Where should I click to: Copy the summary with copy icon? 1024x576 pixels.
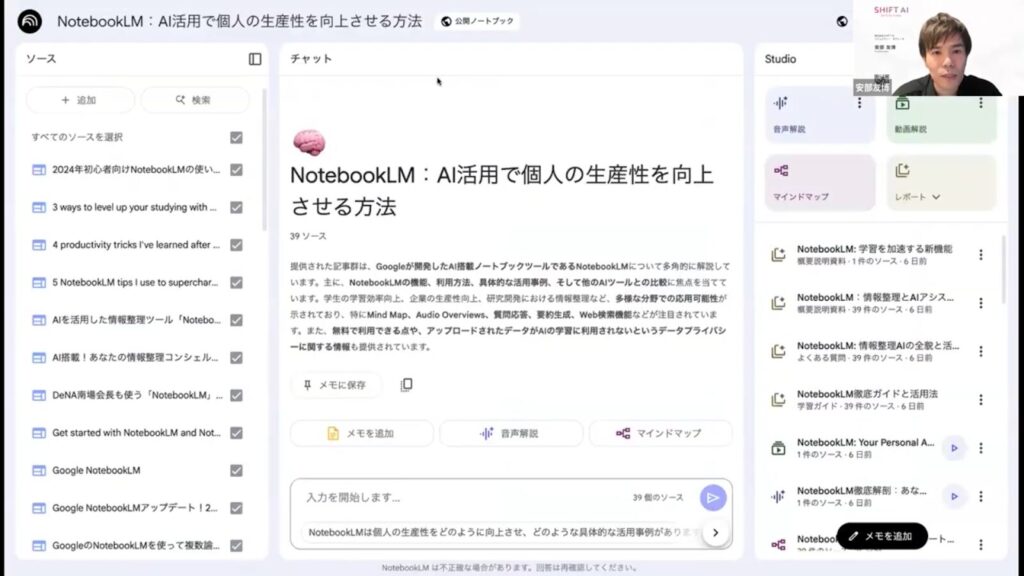coord(406,385)
